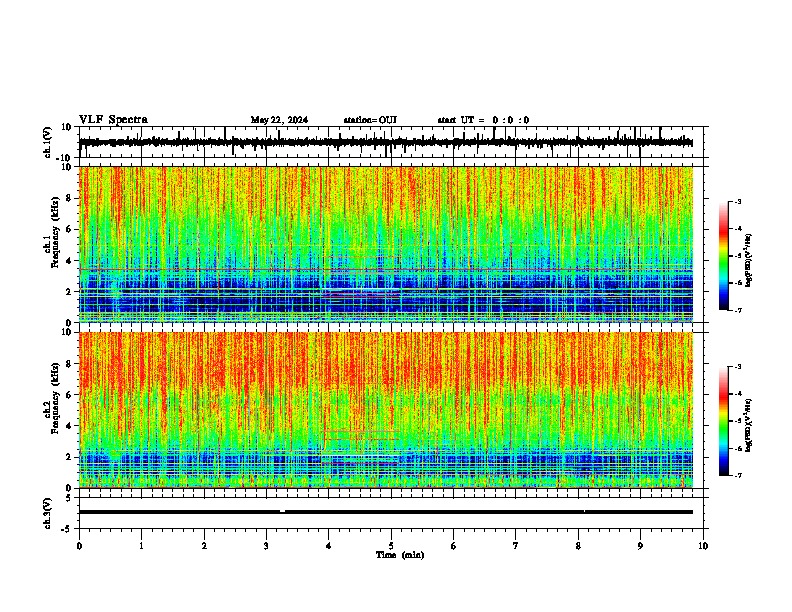The width and height of the screenshot is (792, 612).
Task: Click the 6 kHz tick on ch.1 frequency axis
Action: coord(69,229)
